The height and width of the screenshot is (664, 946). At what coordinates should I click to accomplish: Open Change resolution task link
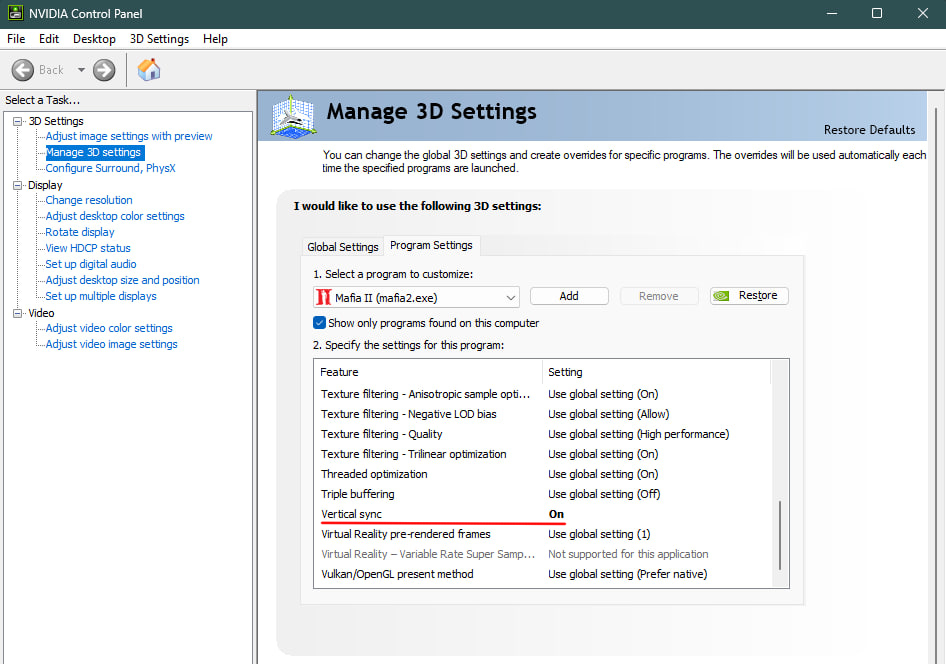89,200
